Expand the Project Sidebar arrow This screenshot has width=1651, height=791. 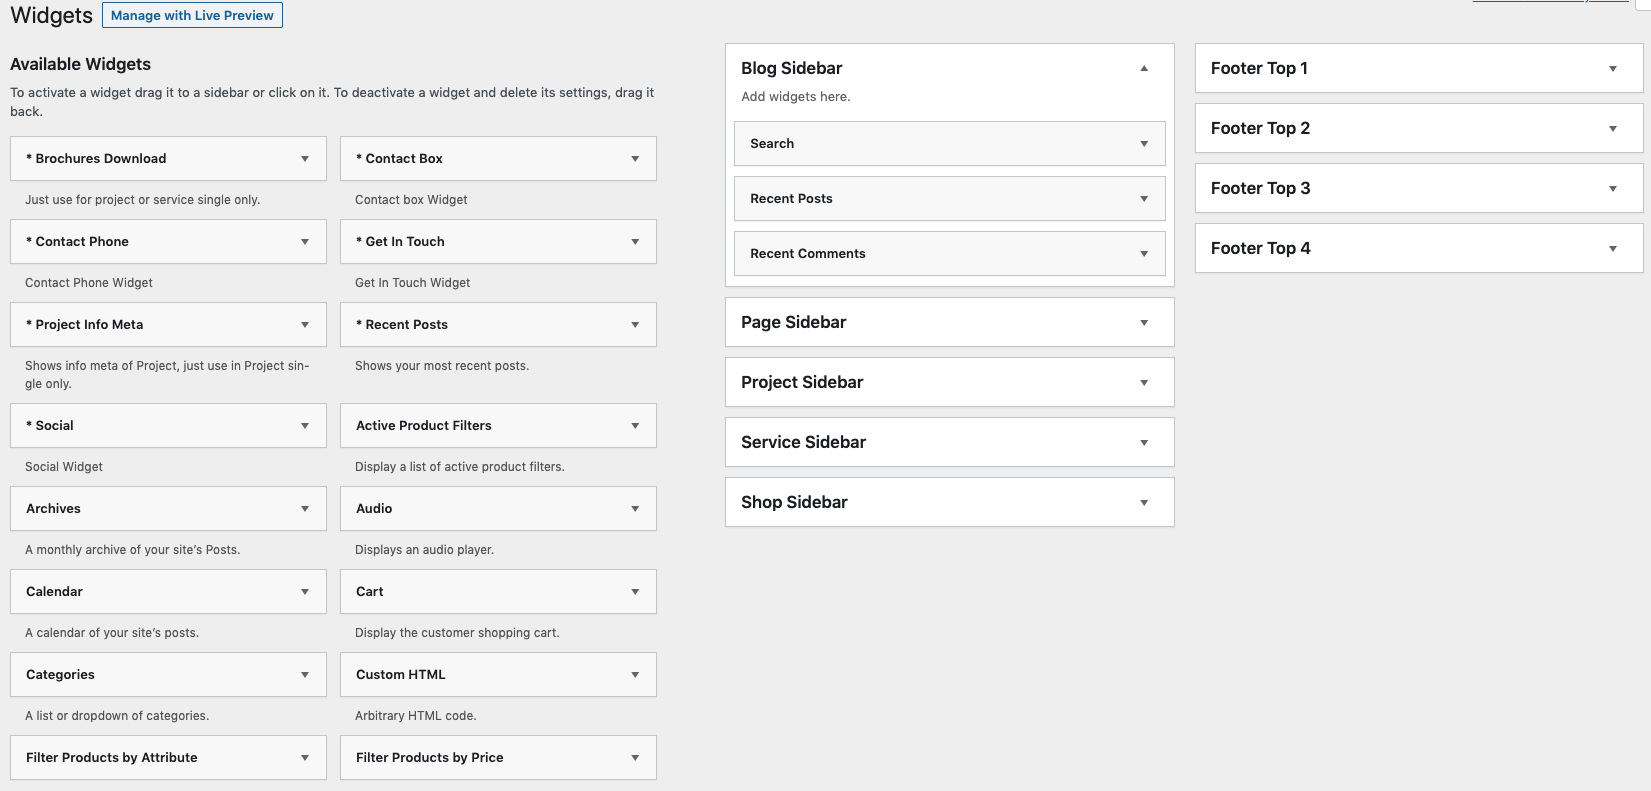coord(1144,382)
